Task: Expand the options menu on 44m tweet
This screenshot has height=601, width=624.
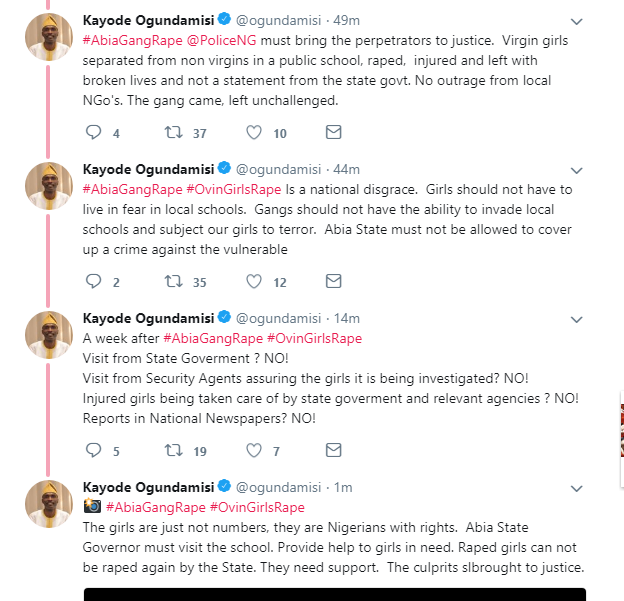Action: 577,171
